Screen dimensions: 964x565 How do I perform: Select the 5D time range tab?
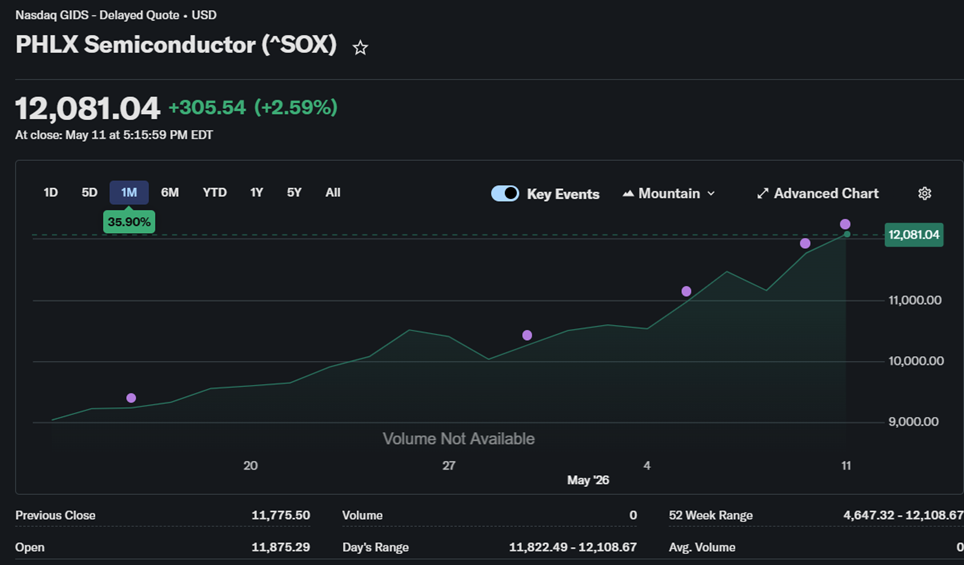(x=89, y=192)
